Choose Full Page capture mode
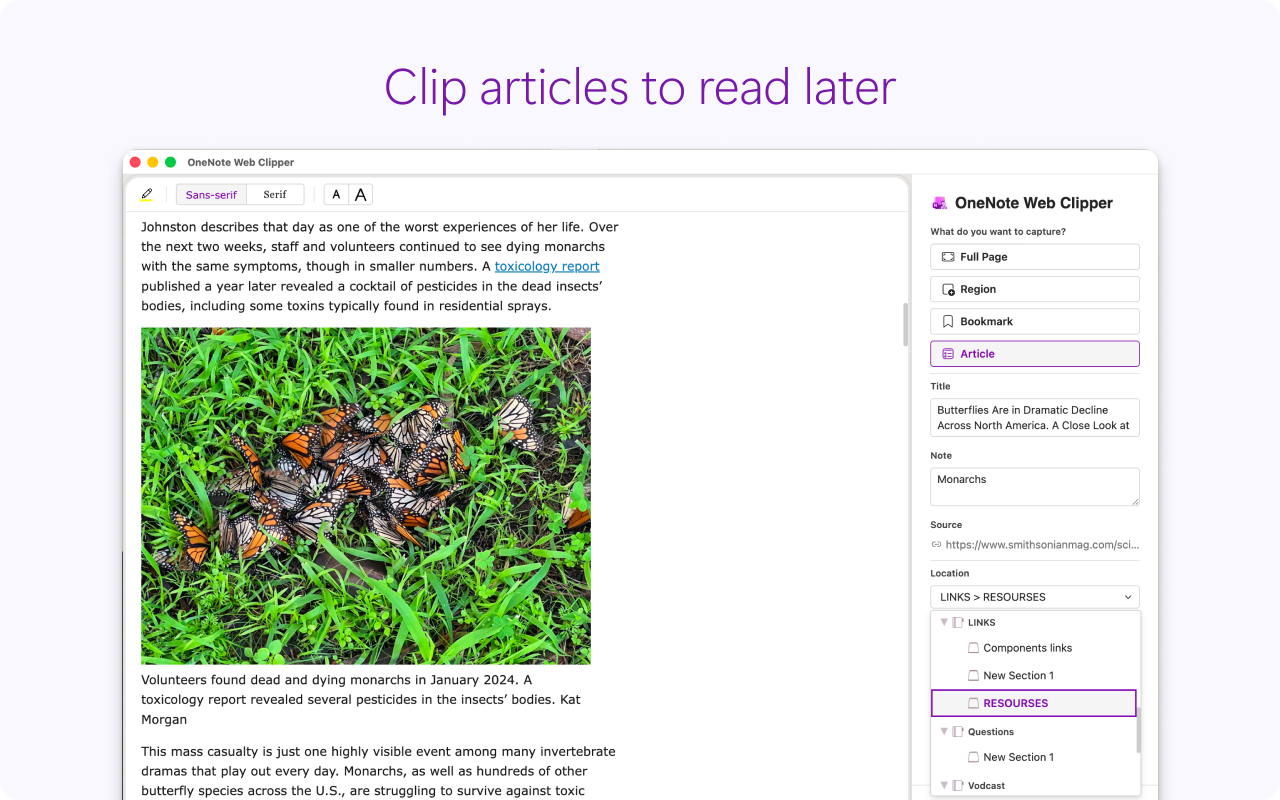The image size is (1280, 800). [1035, 257]
